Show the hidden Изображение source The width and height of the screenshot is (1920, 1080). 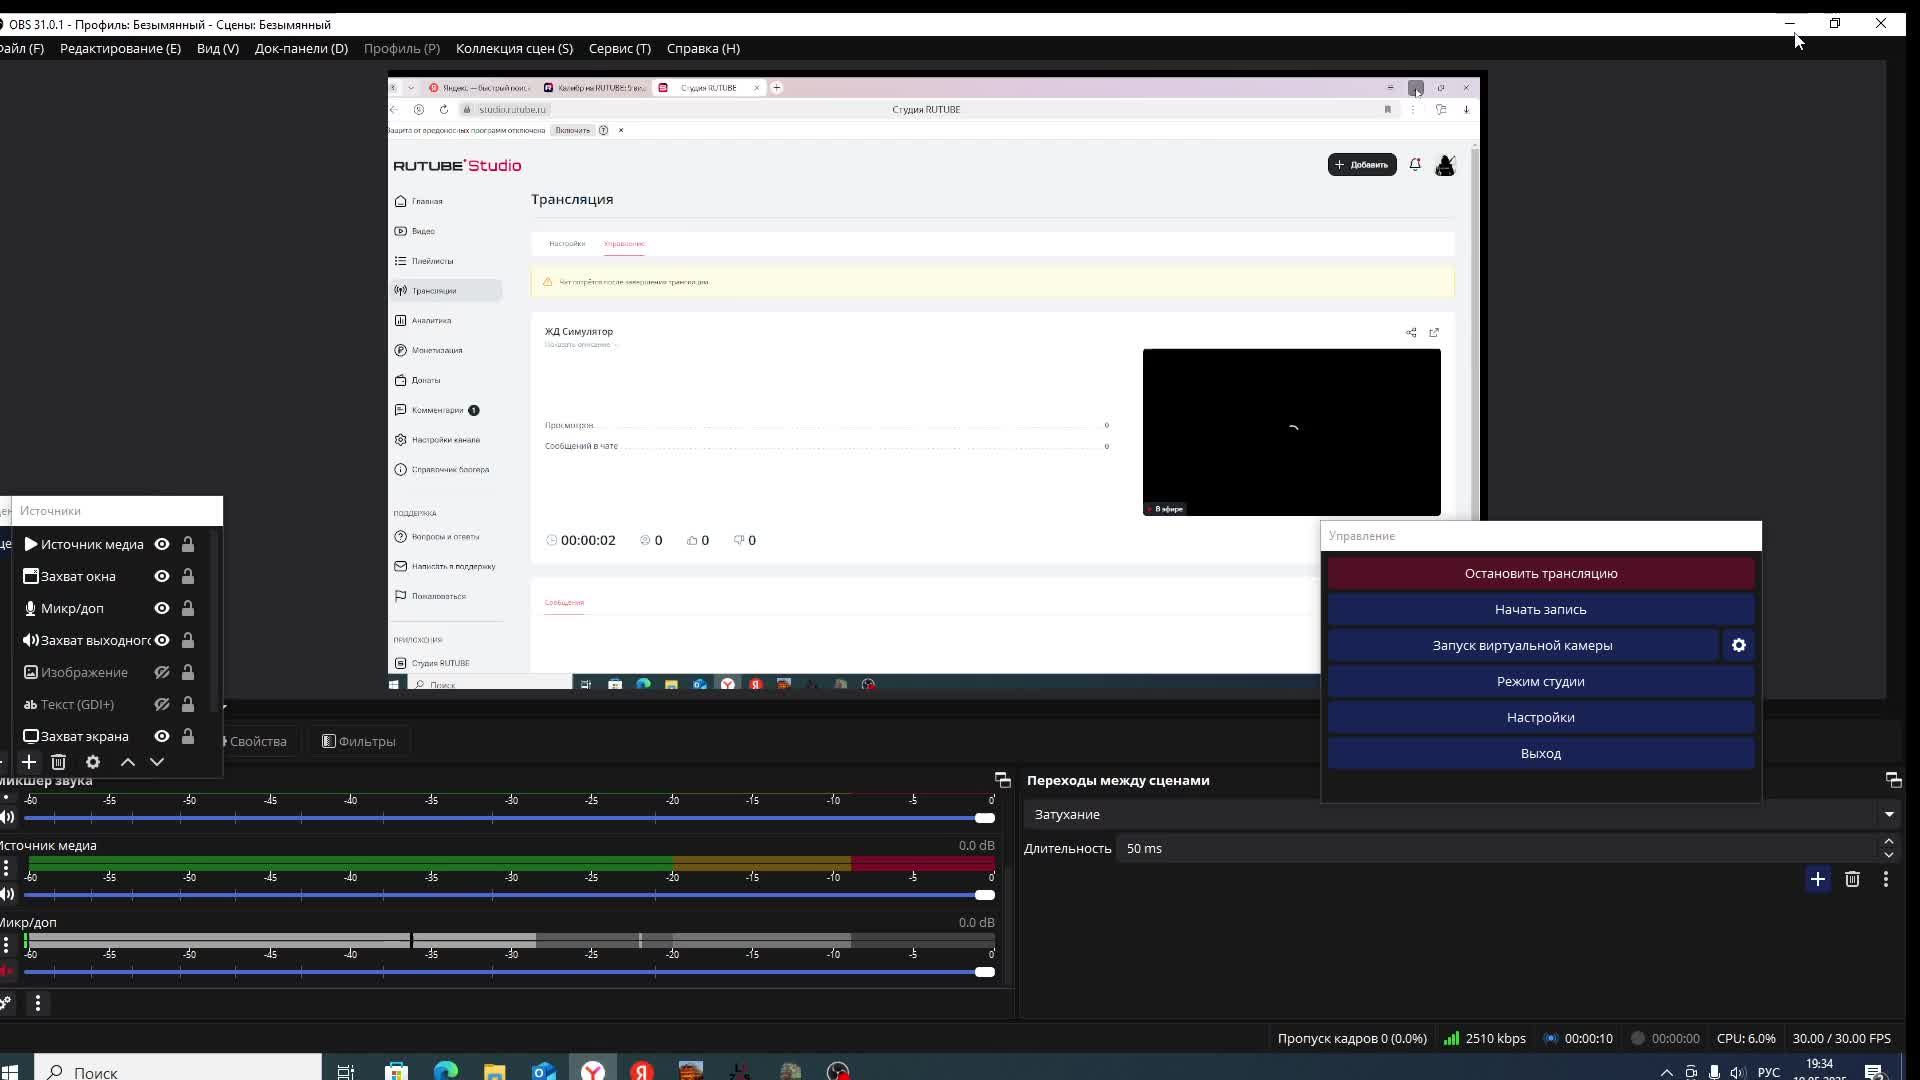tap(162, 672)
